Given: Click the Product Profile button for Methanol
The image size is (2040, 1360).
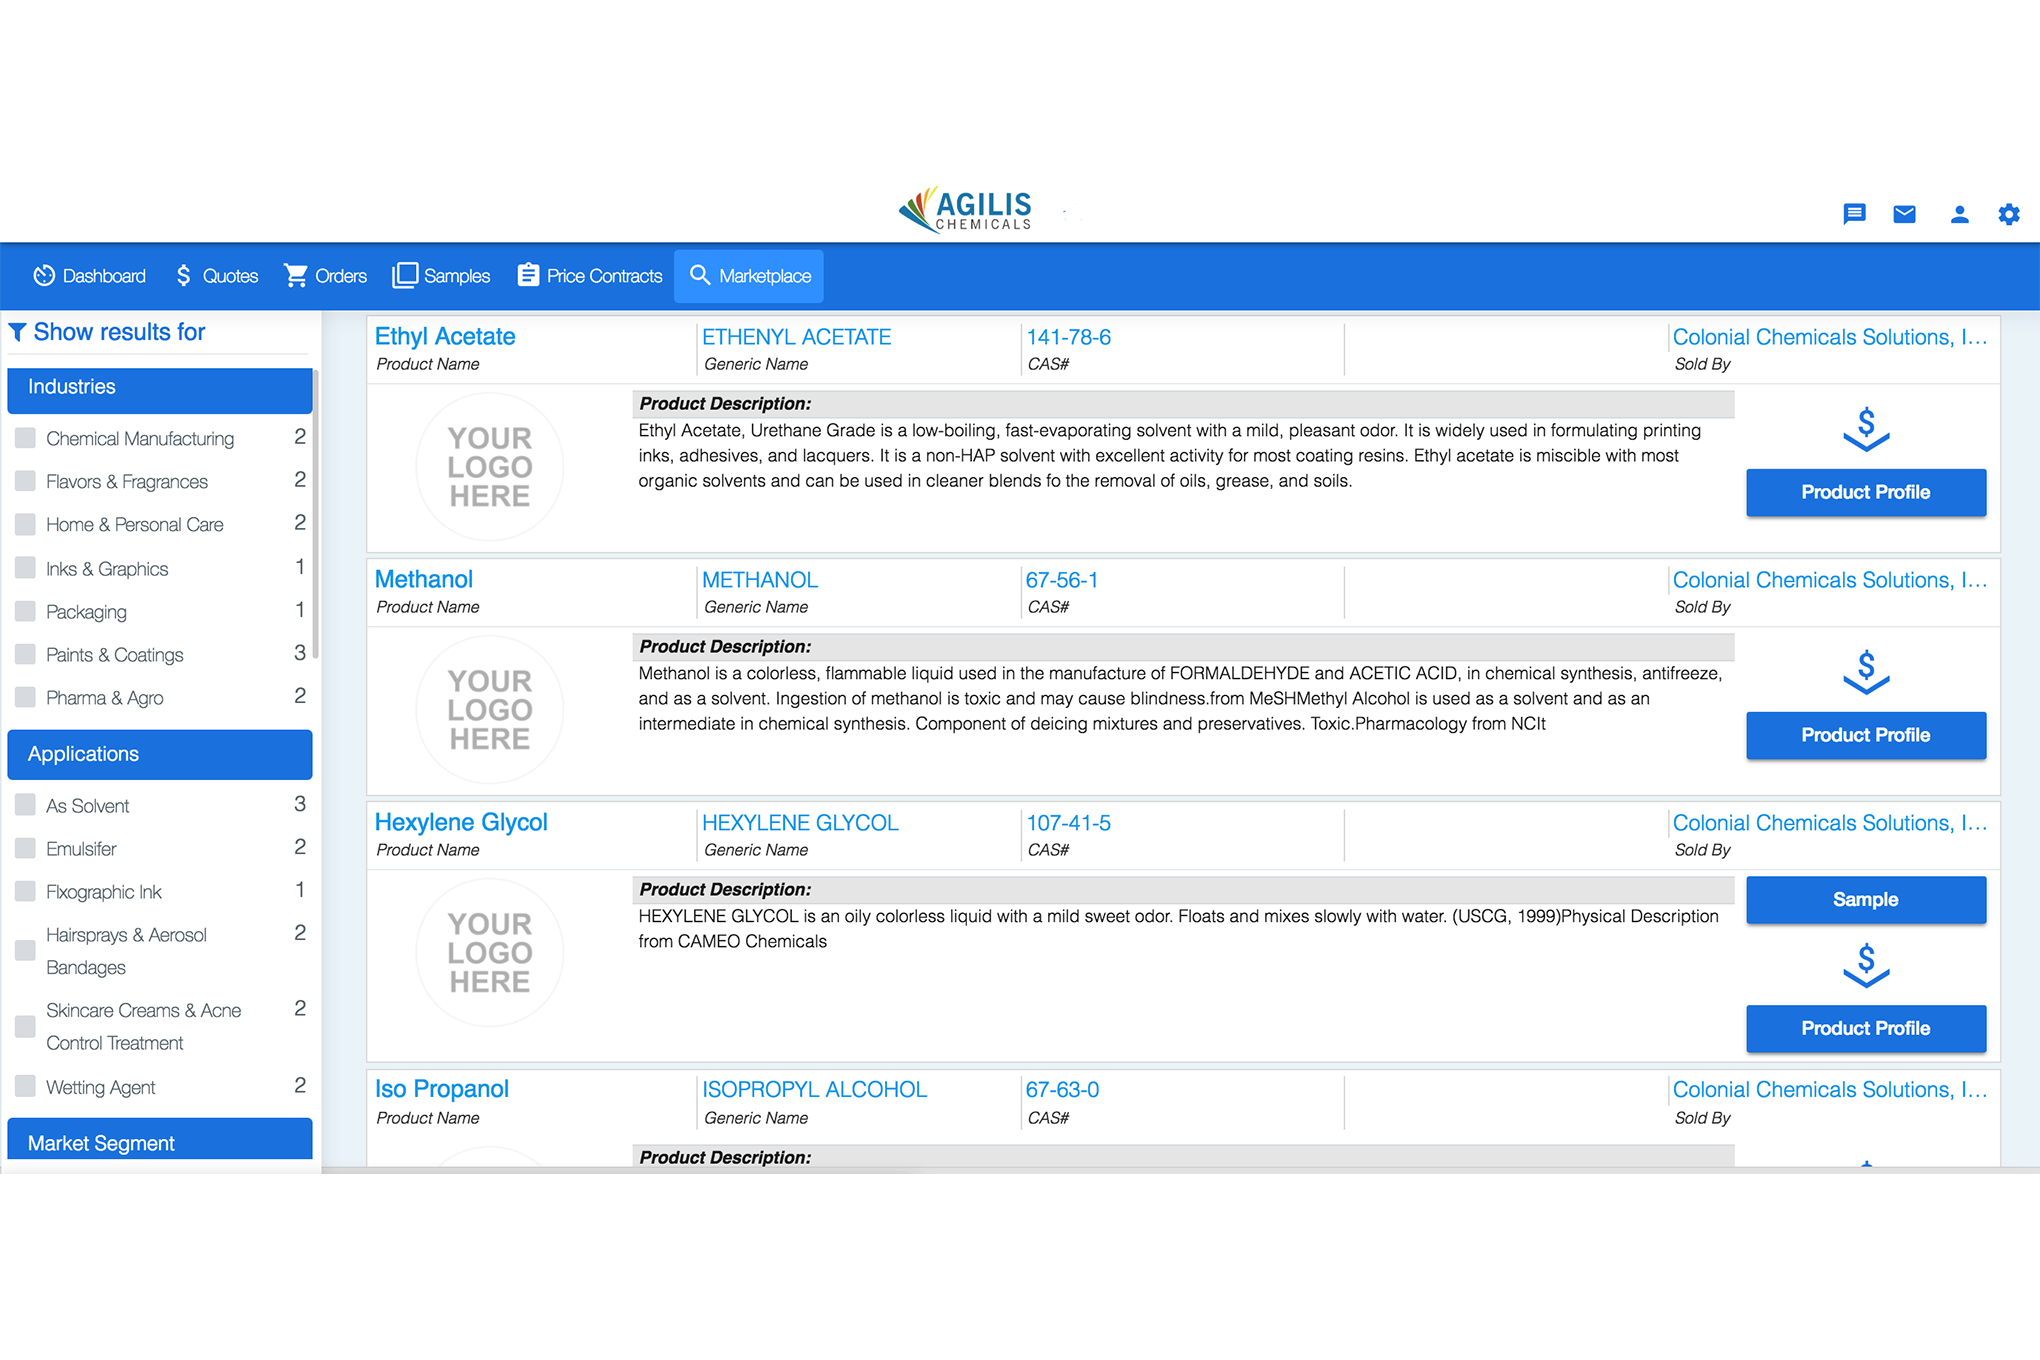Looking at the screenshot, I should click(1865, 734).
